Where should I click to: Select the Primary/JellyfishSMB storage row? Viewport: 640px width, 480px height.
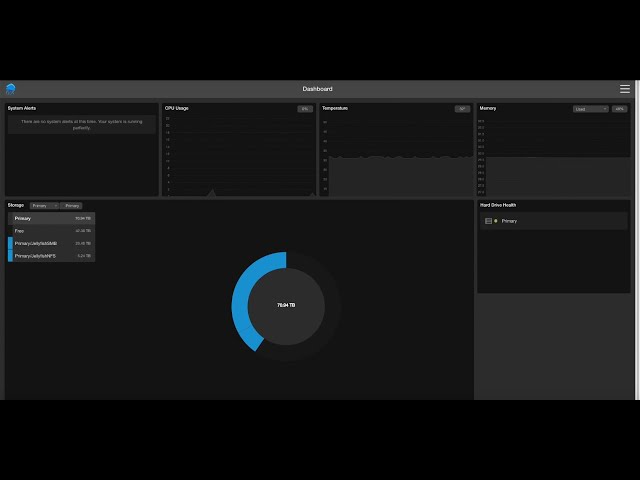(51, 243)
